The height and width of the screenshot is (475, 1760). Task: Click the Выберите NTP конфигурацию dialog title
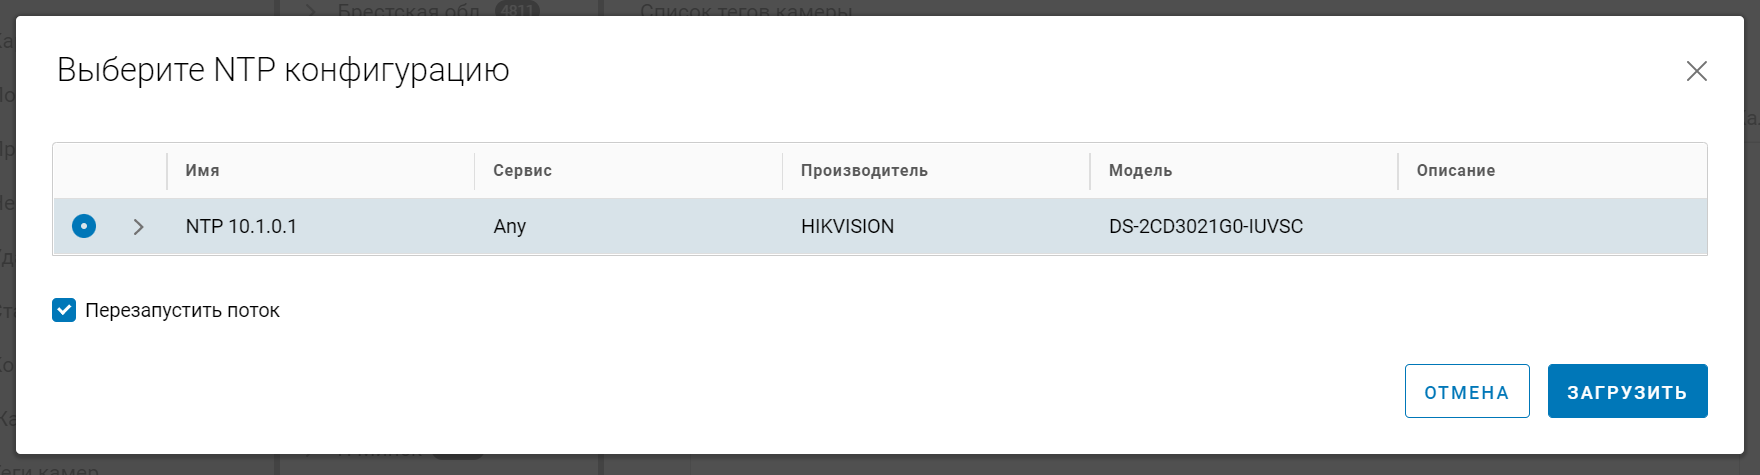283,70
